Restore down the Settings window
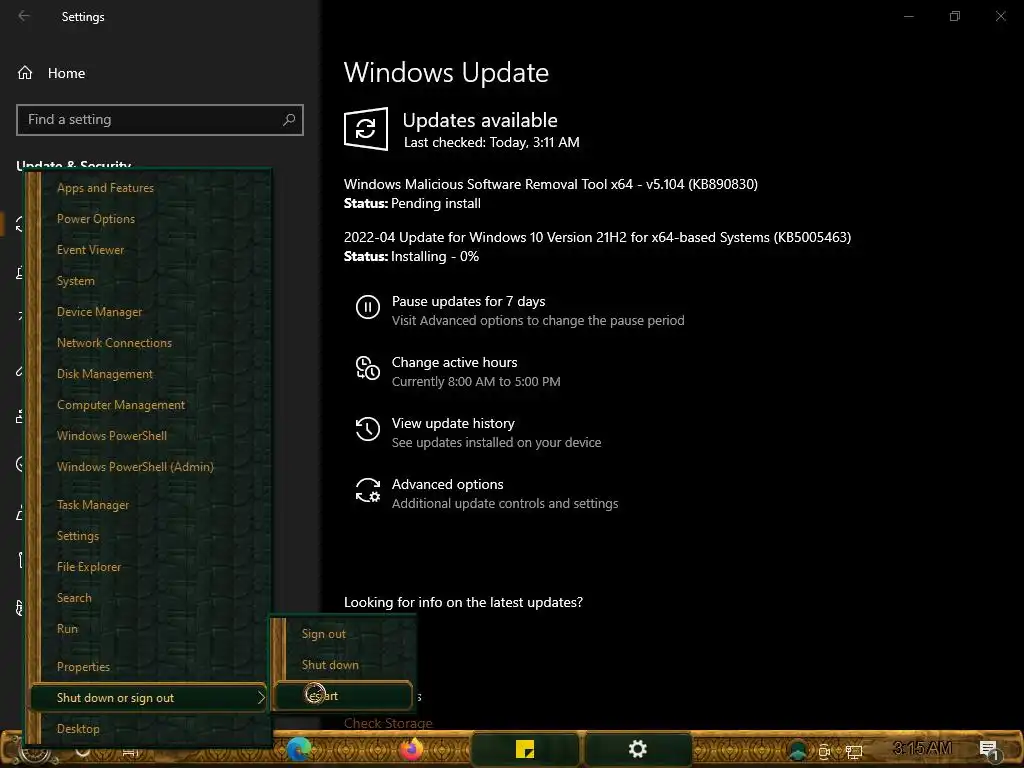Image resolution: width=1024 pixels, height=768 pixels. [x=955, y=16]
